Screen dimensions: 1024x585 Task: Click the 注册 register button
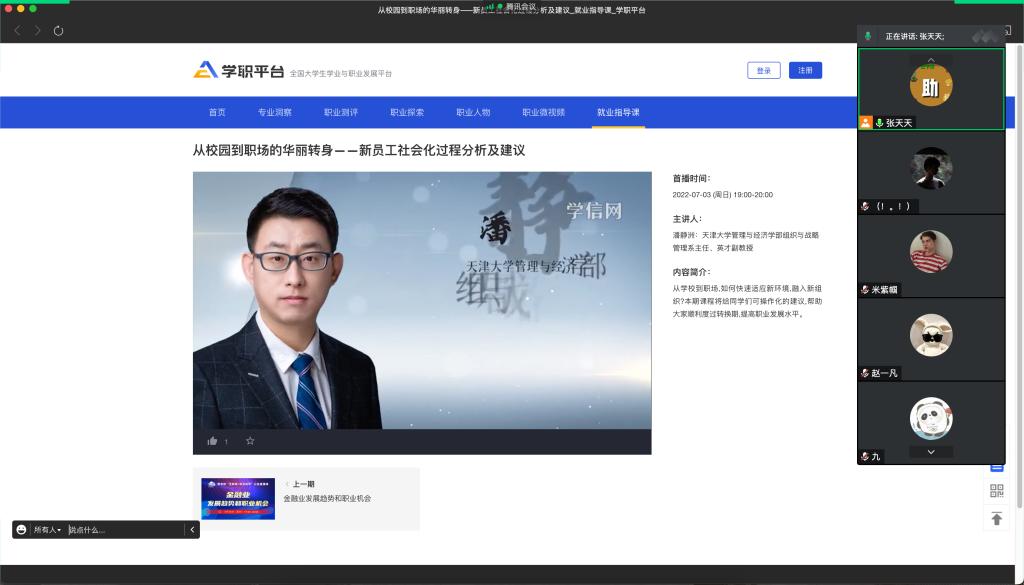(805, 70)
